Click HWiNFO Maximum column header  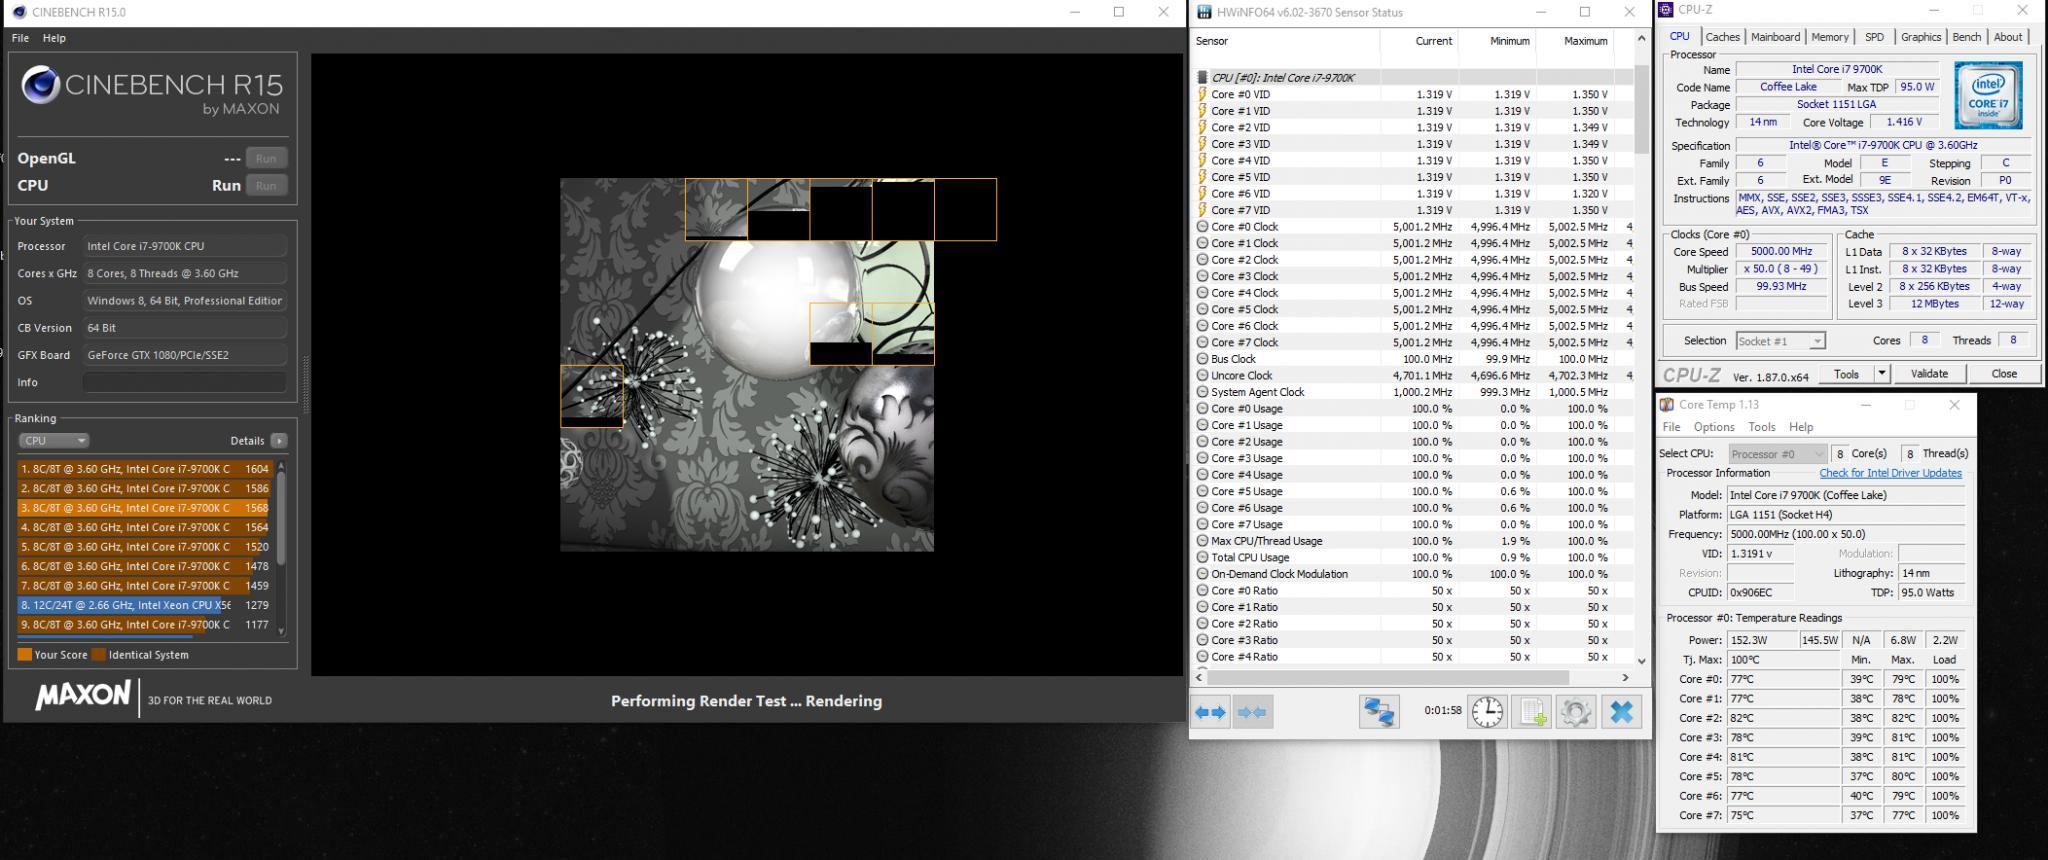1574,41
